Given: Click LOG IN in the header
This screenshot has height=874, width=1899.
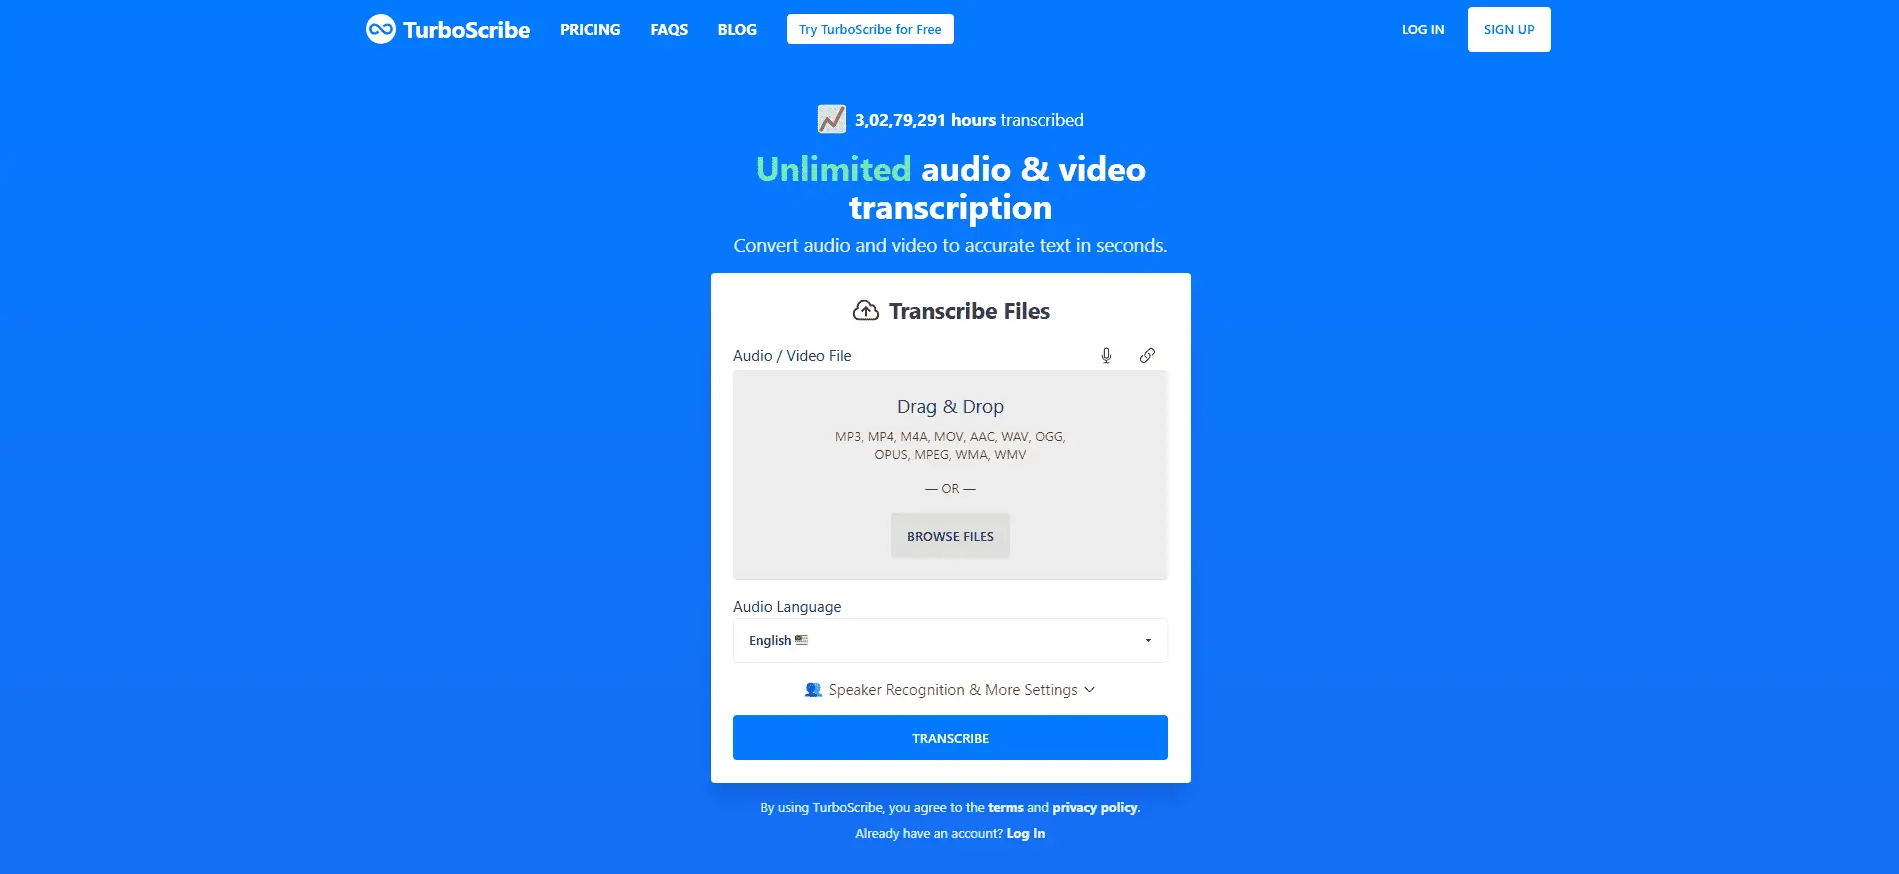Looking at the screenshot, I should pos(1423,30).
